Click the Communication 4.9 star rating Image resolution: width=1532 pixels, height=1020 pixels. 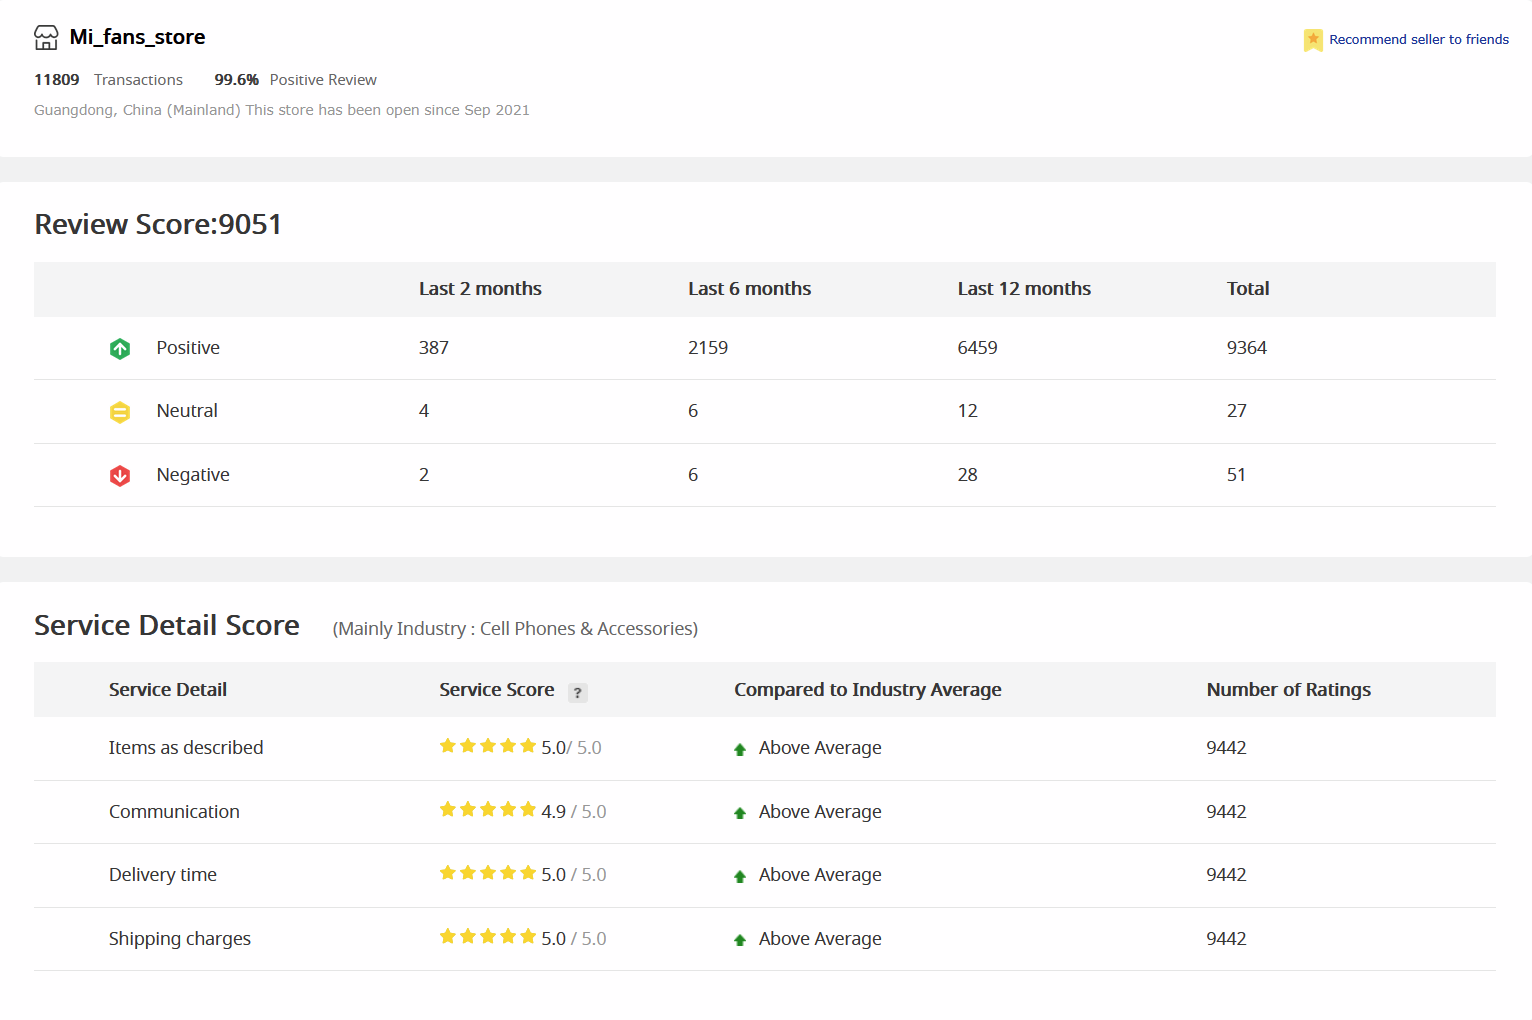[488, 810]
